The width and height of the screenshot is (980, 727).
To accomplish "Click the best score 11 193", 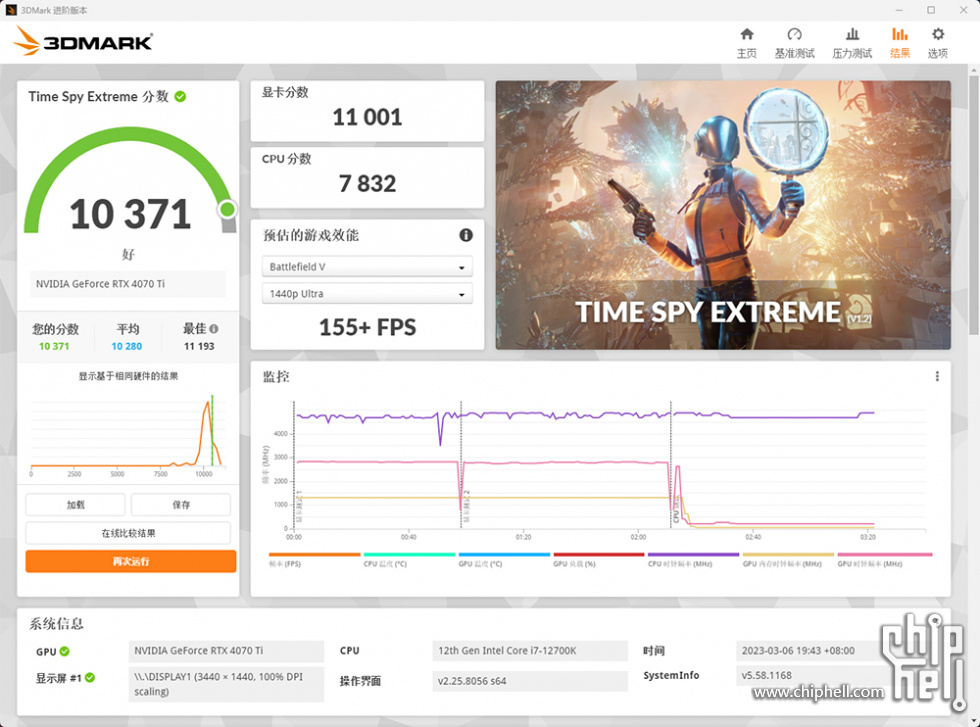I will 199,346.
